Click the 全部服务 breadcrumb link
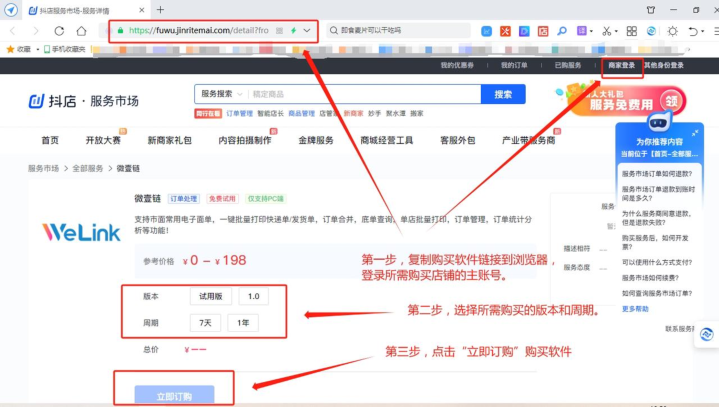719x407 pixels. pos(88,168)
